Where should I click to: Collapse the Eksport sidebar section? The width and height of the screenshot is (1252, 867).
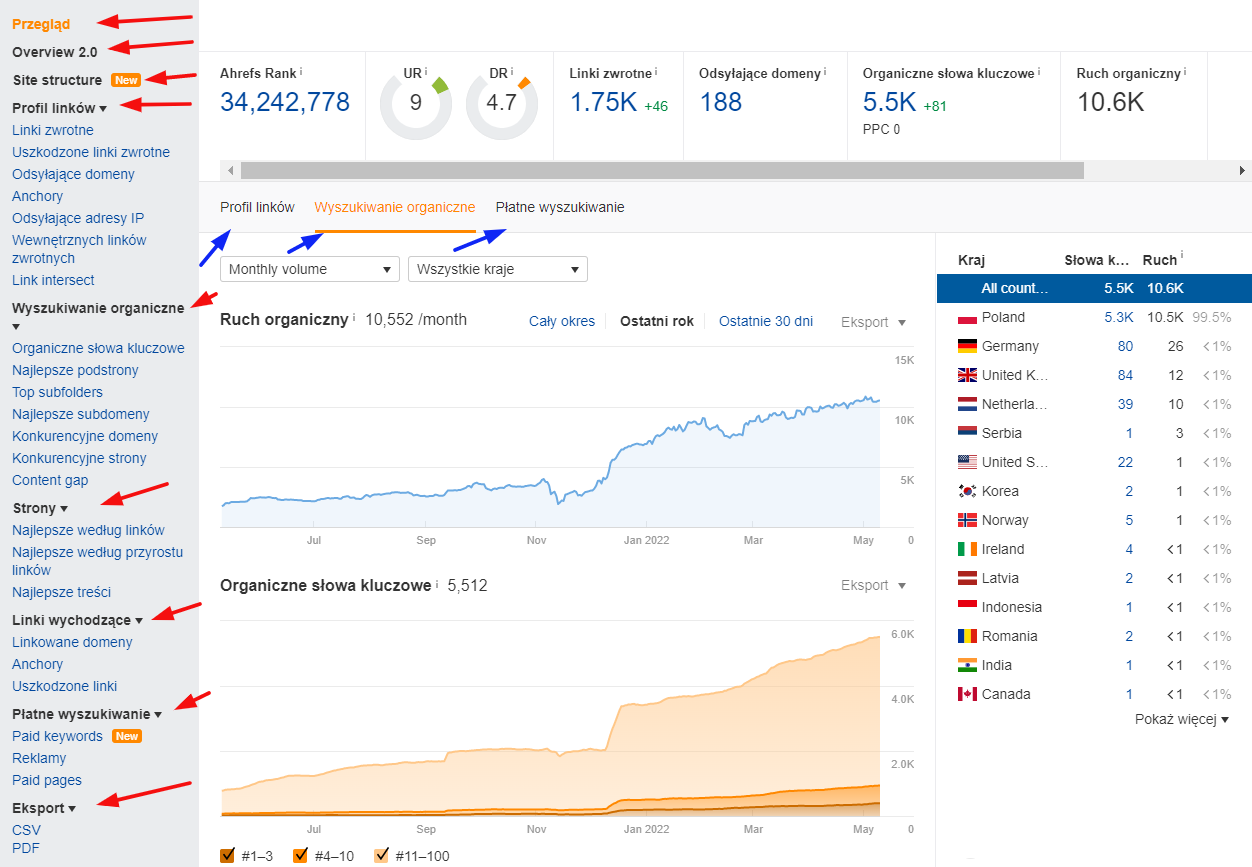pyautogui.click(x=44, y=808)
